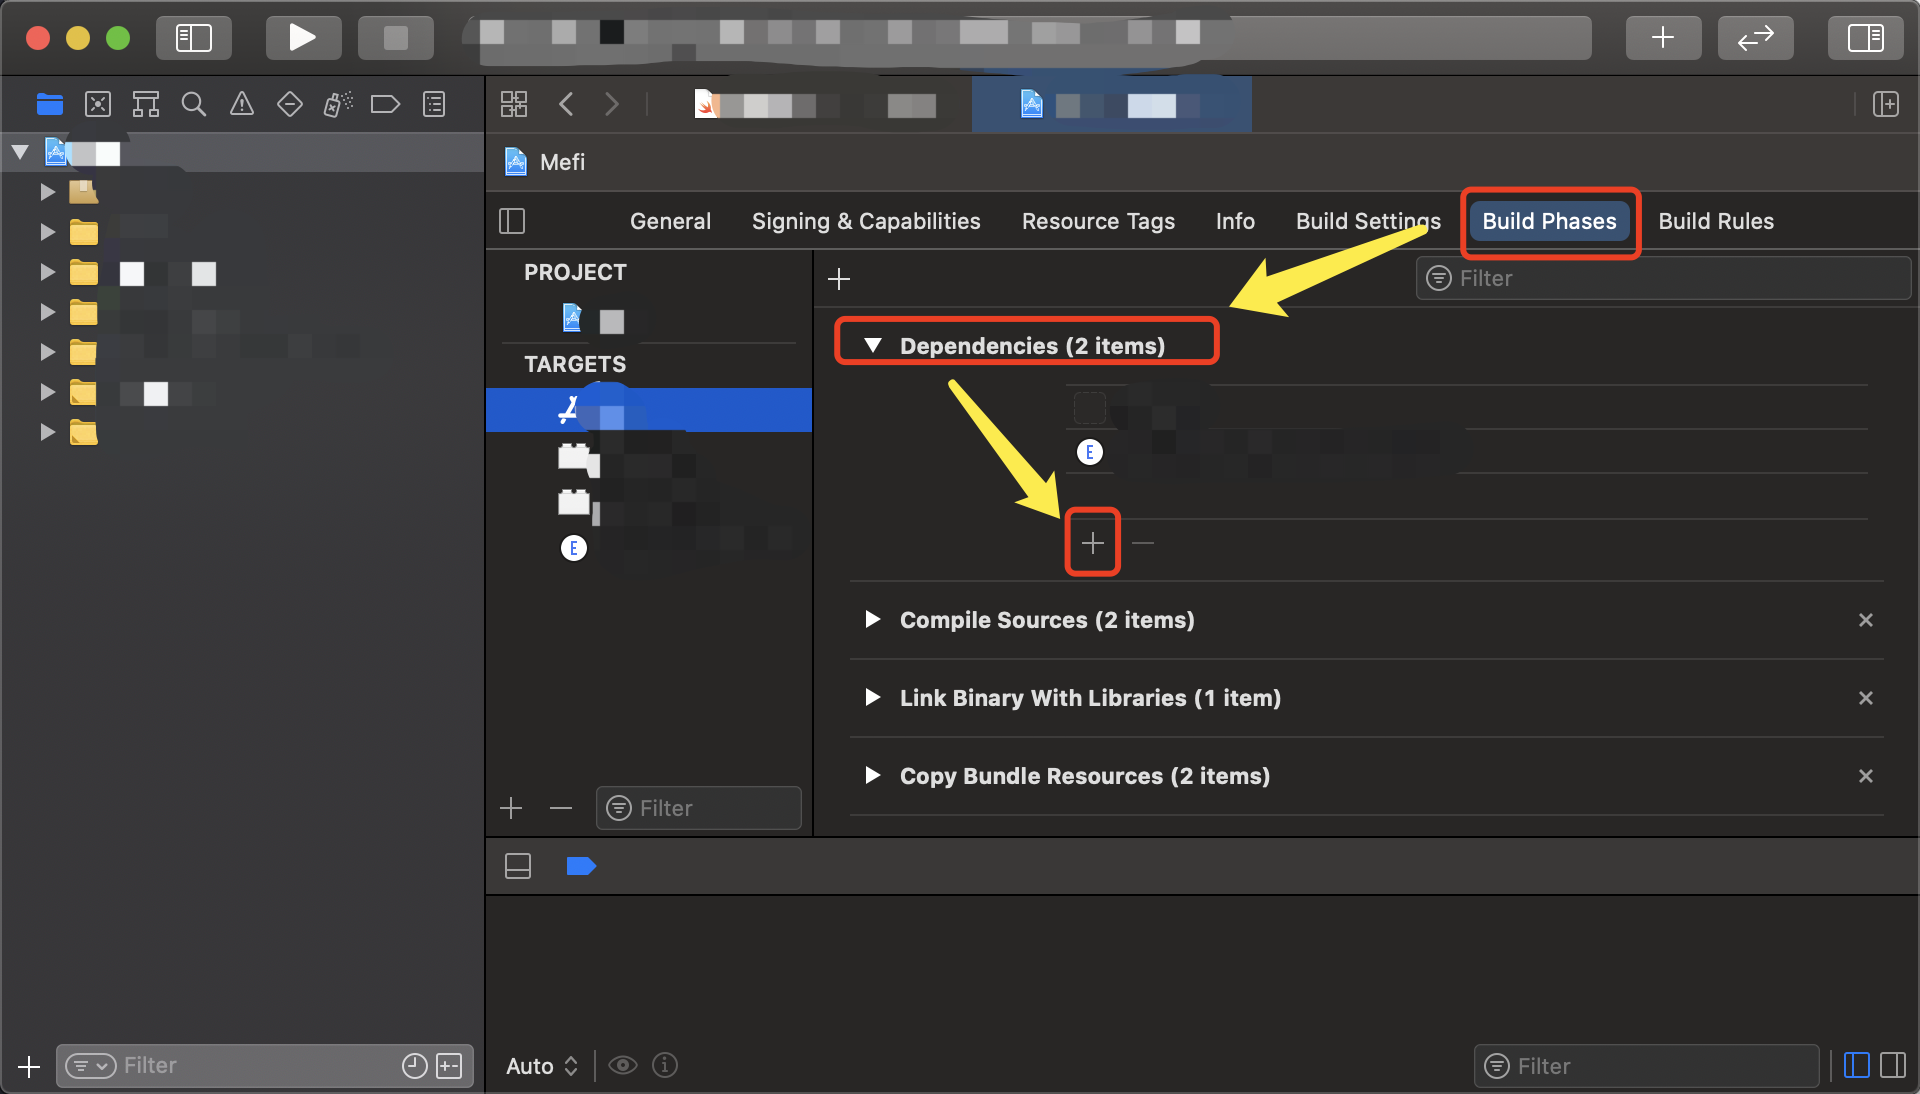Expand the last folder in navigator
This screenshot has height=1094, width=1920.
point(47,432)
